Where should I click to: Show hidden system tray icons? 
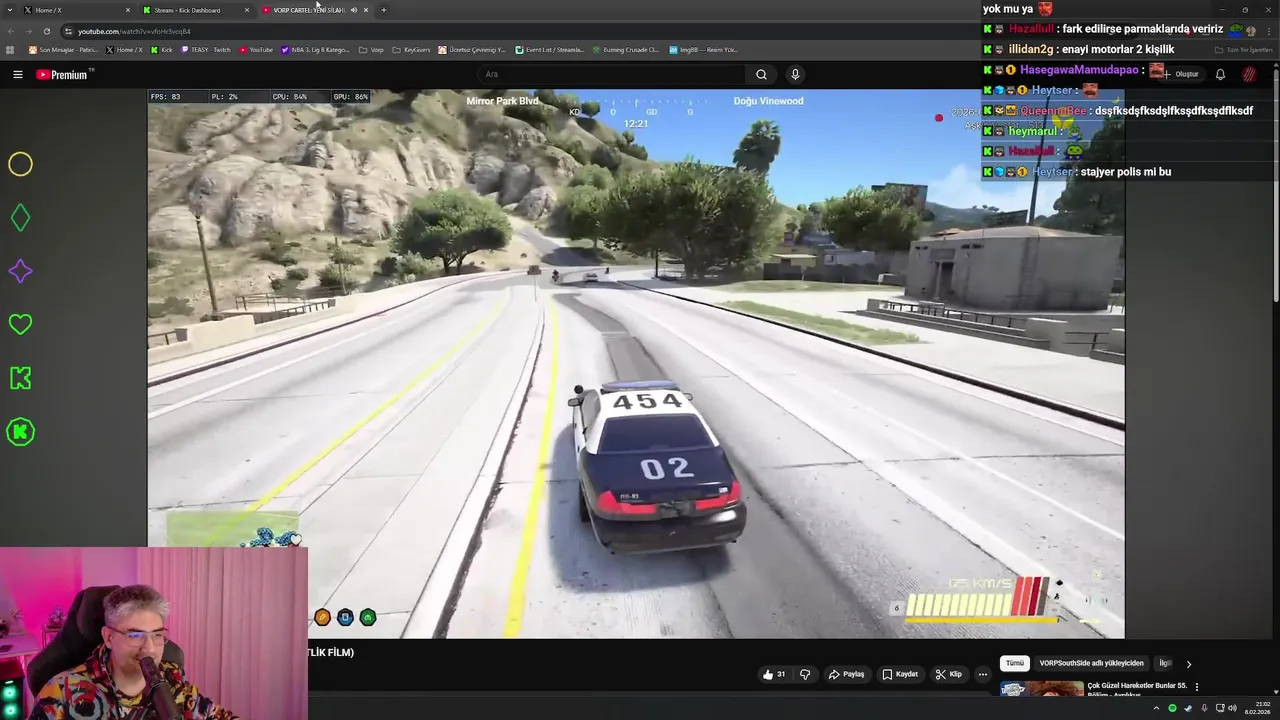tap(1157, 708)
